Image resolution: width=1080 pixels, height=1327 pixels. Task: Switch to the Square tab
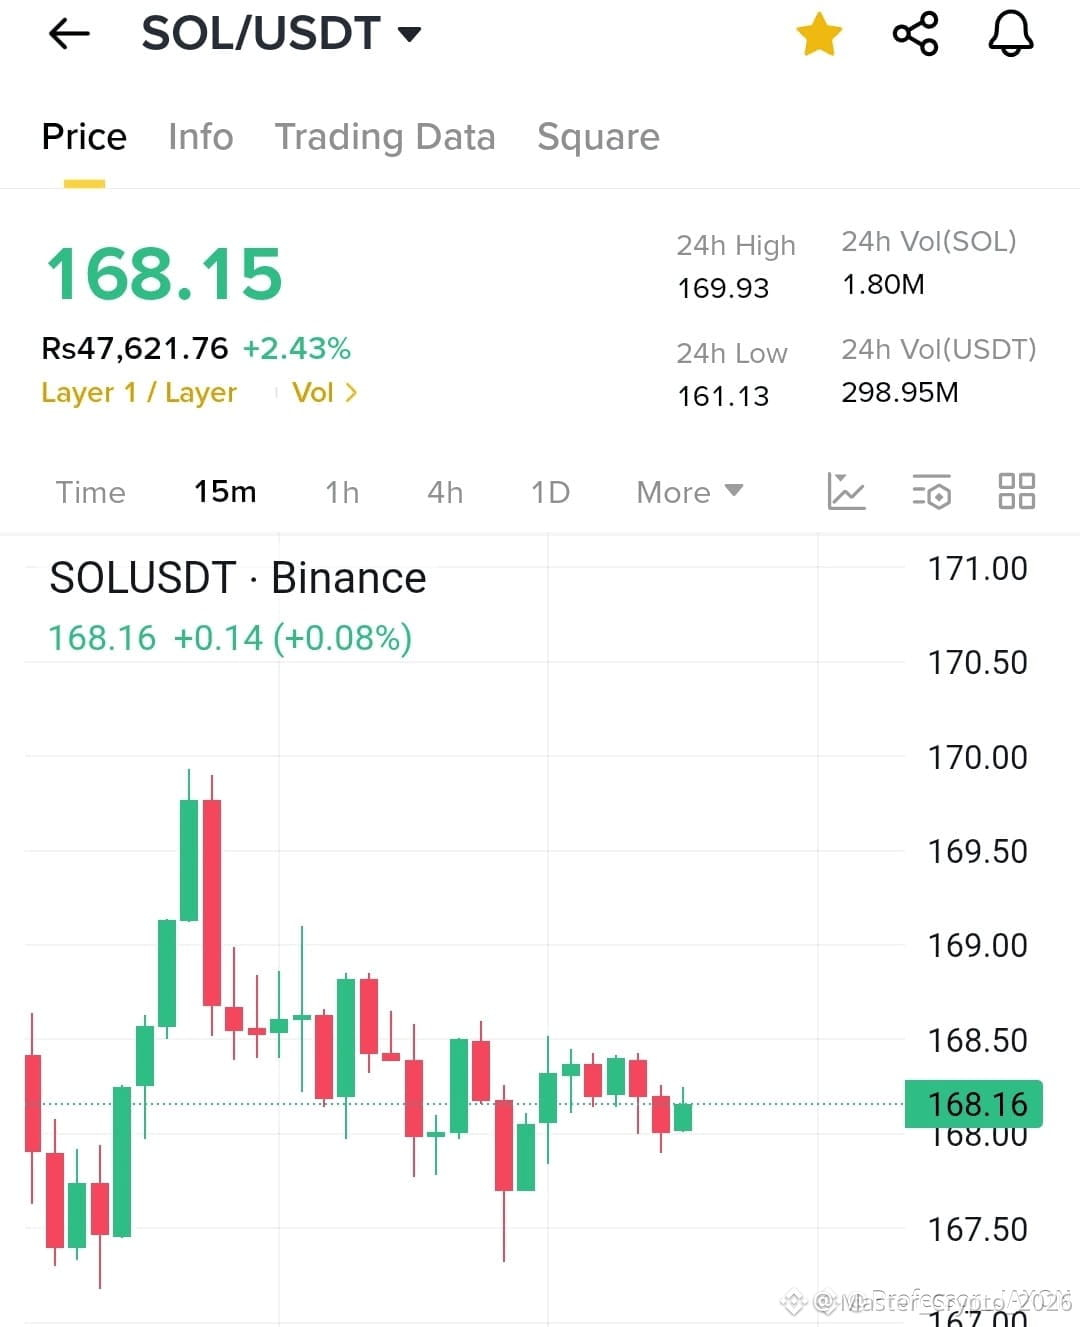click(598, 137)
